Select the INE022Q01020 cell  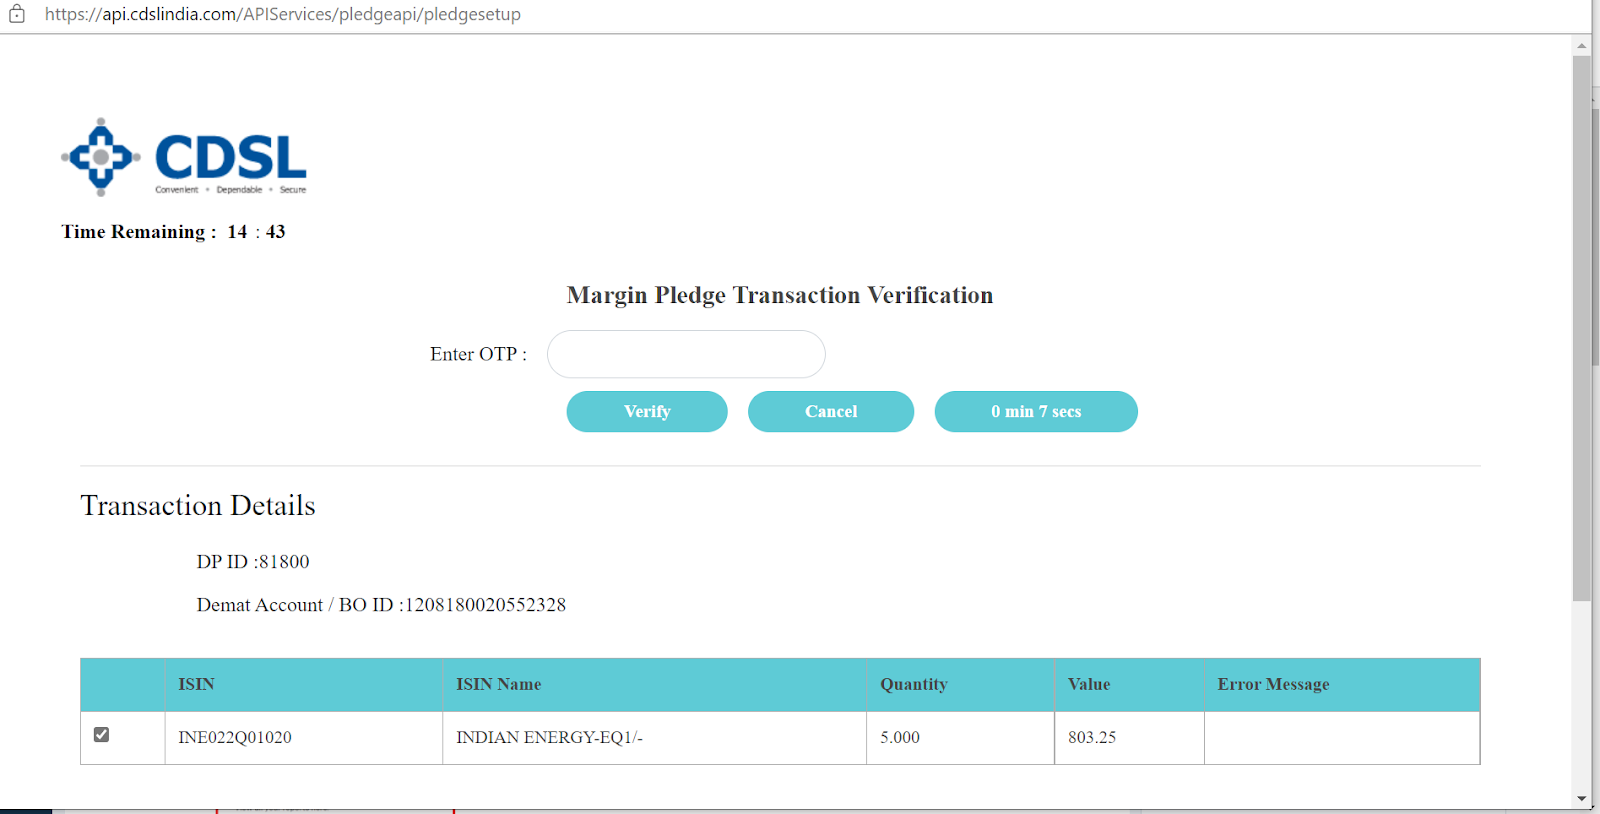pyautogui.click(x=304, y=738)
